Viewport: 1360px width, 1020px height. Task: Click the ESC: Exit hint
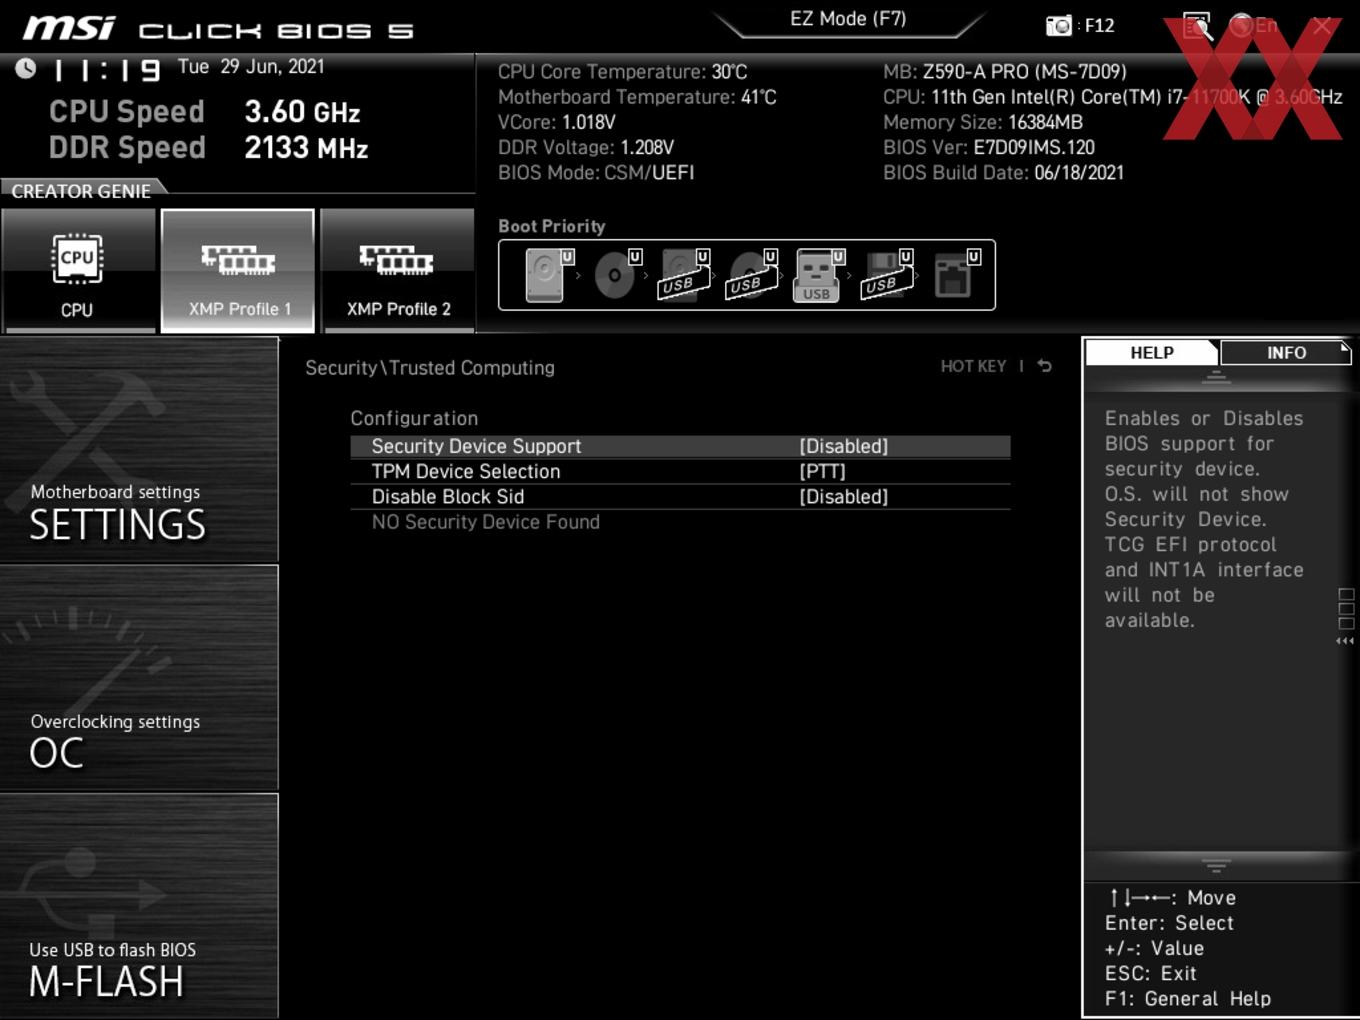coord(1151,973)
